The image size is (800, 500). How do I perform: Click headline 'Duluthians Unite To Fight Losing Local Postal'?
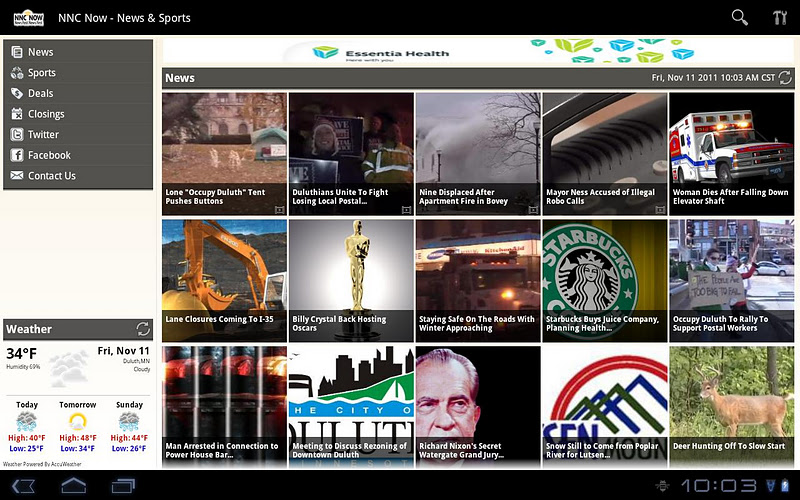pyautogui.click(x=340, y=196)
